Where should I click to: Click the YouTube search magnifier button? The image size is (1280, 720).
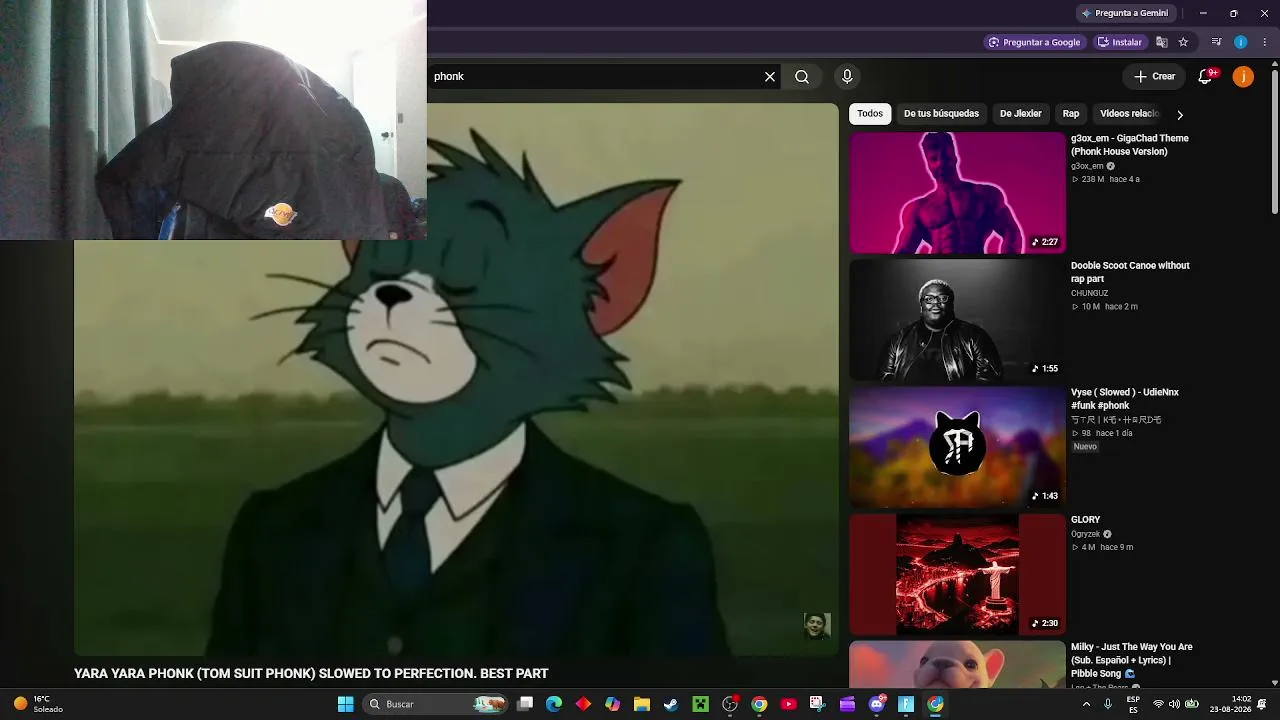802,77
